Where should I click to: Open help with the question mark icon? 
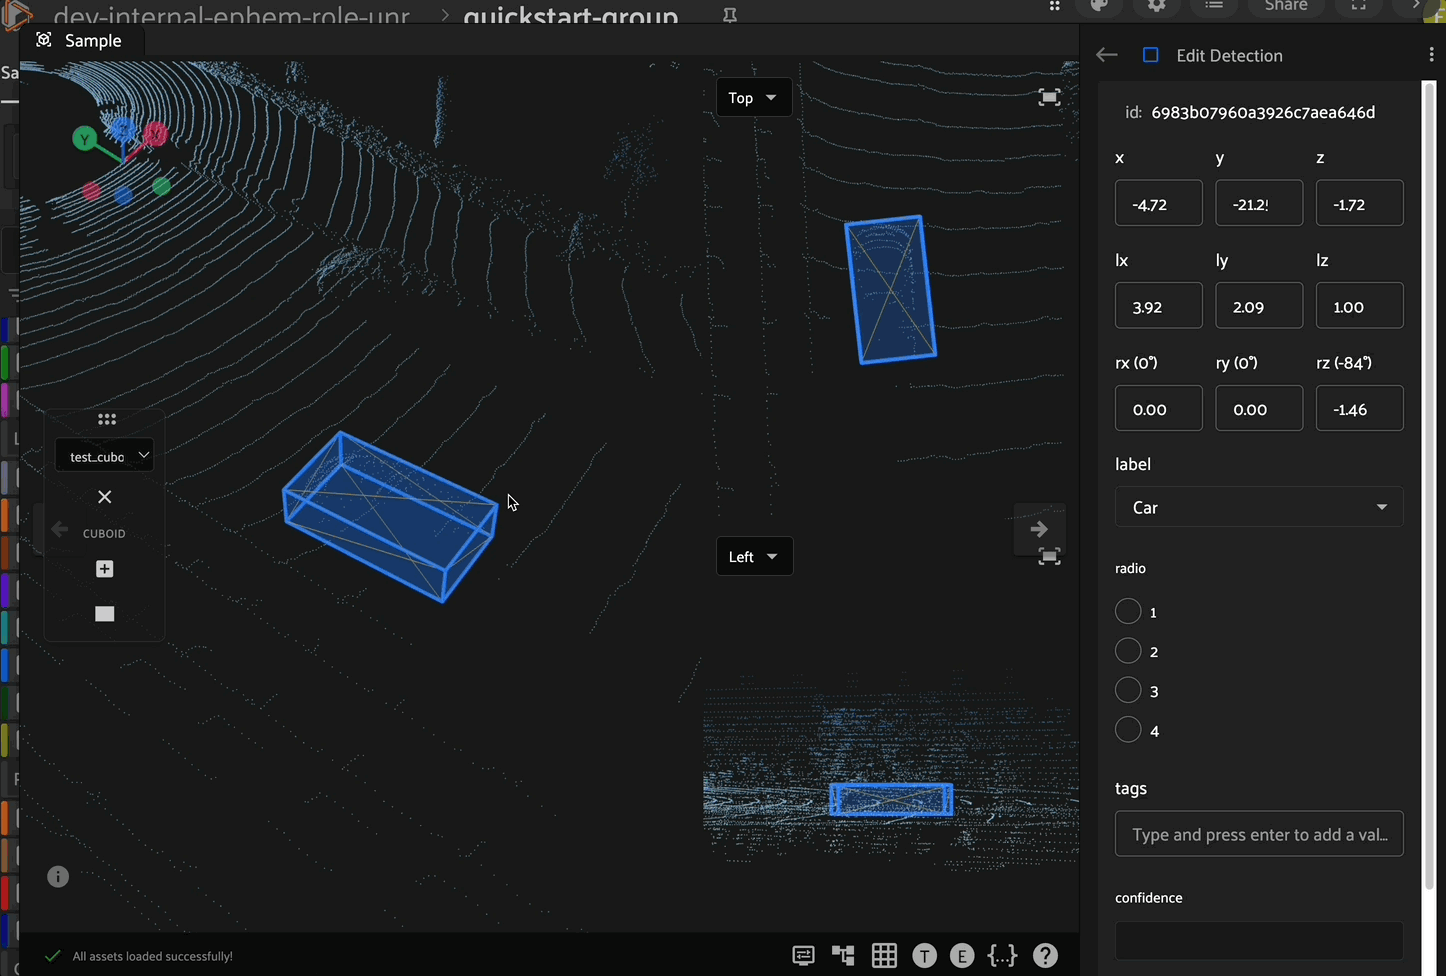click(1045, 956)
